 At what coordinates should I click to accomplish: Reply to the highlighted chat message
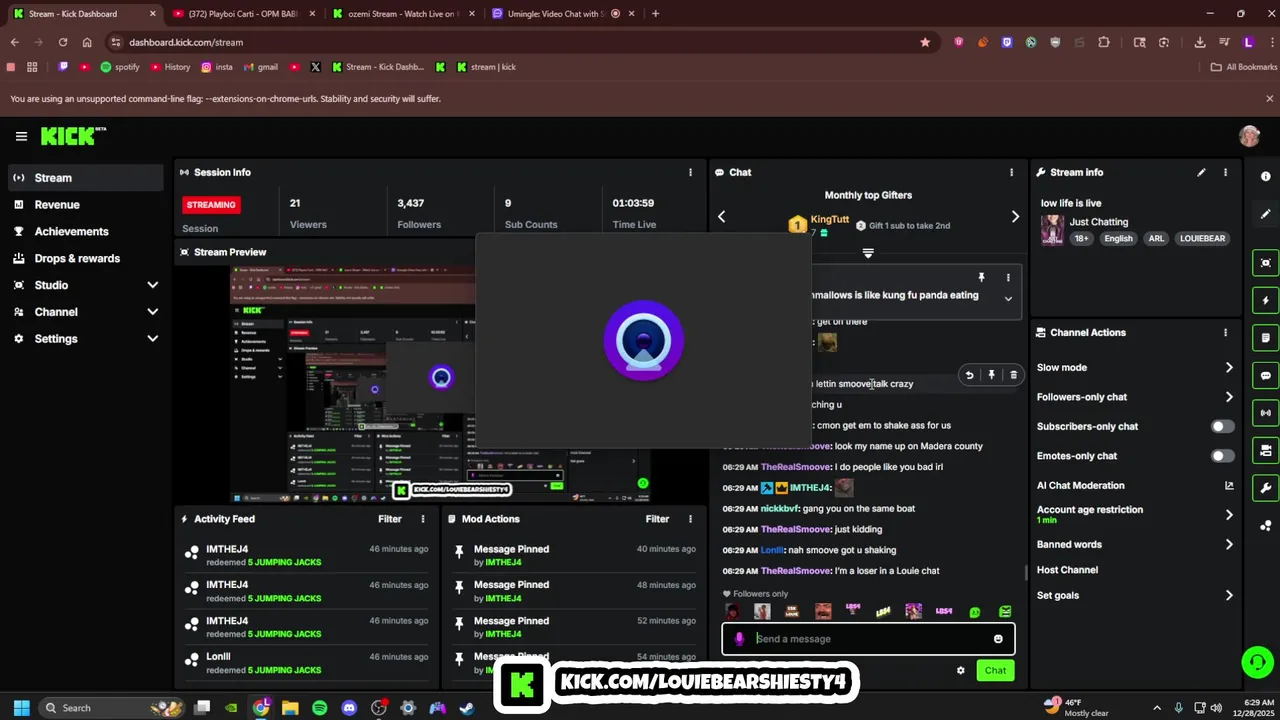pyautogui.click(x=969, y=375)
